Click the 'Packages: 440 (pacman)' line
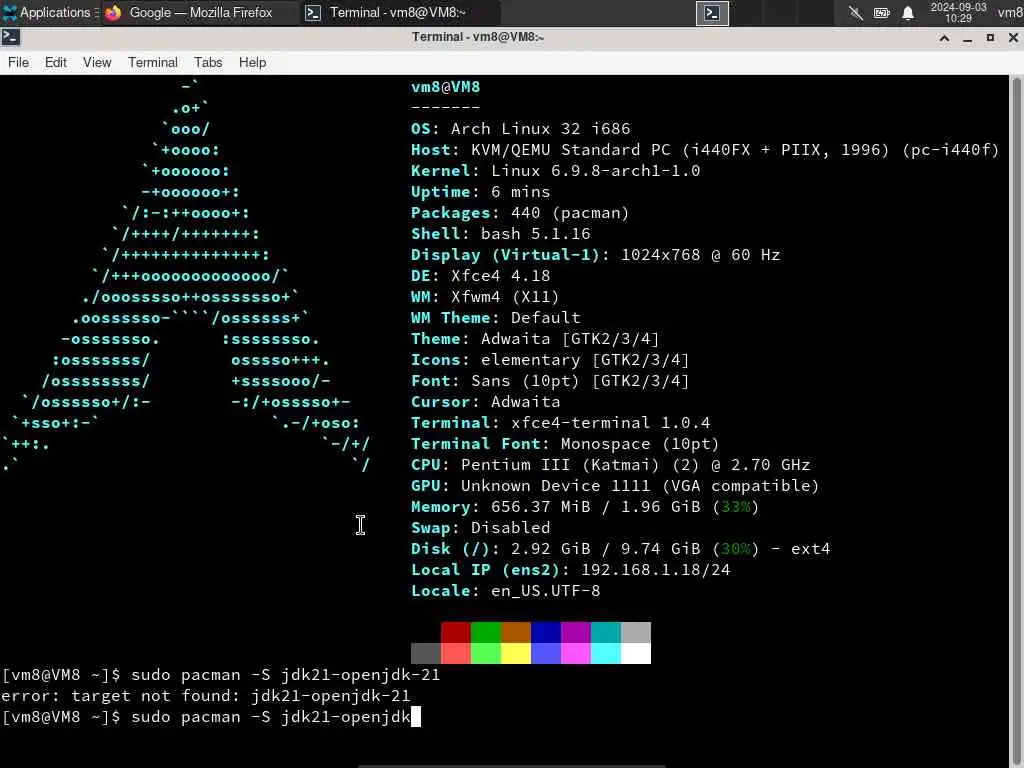Viewport: 1024px width, 768px height. pos(520,213)
